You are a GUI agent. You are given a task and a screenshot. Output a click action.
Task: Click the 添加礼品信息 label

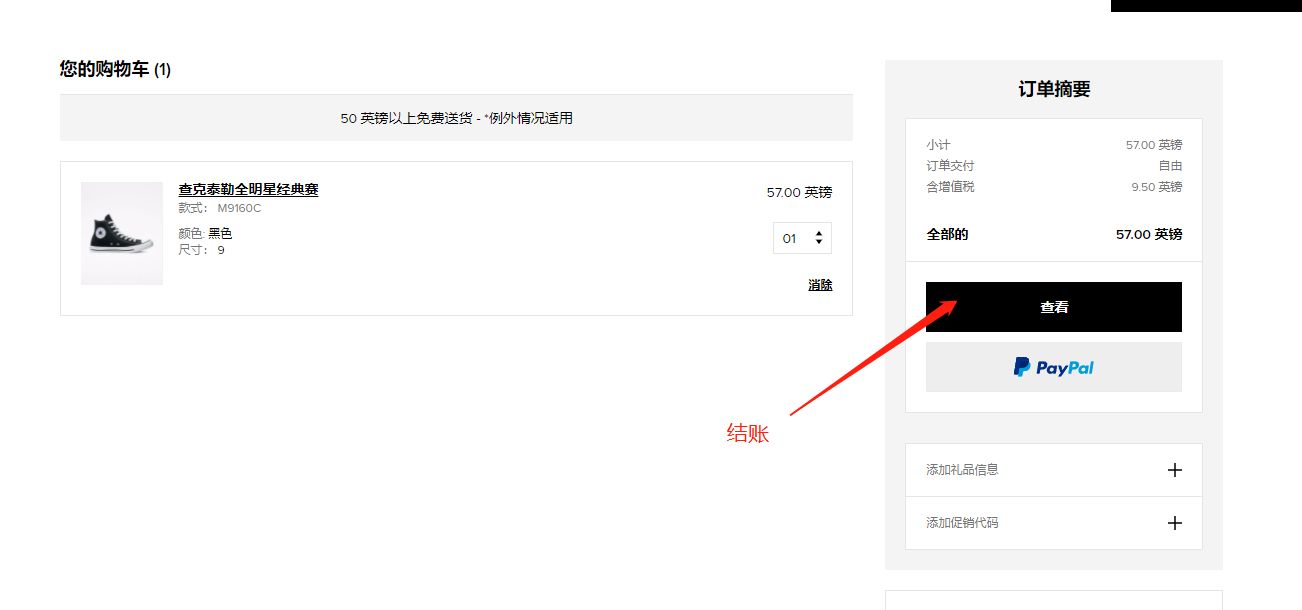(x=962, y=470)
